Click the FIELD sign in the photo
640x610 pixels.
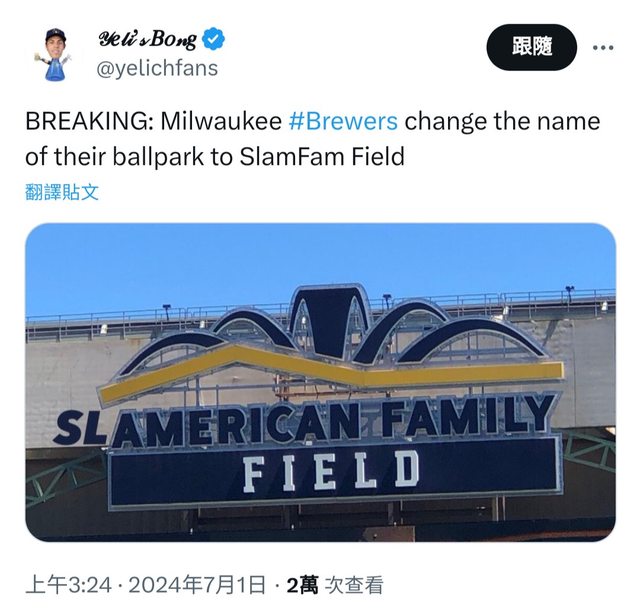331,474
